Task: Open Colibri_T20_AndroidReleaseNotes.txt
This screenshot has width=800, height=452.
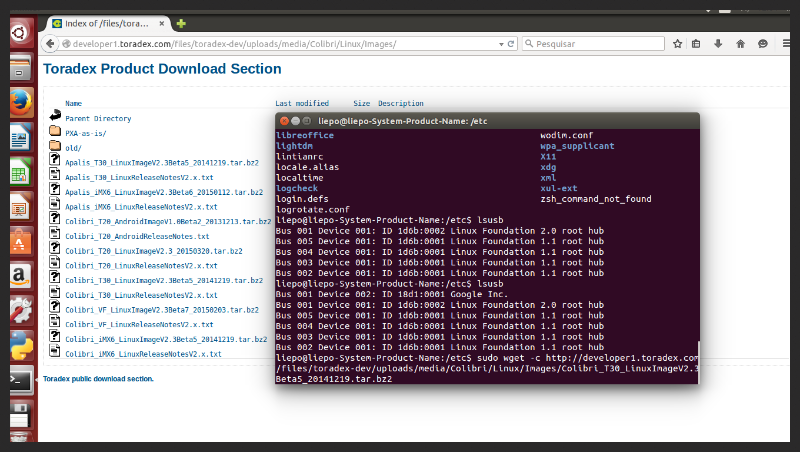Action: click(x=137, y=236)
